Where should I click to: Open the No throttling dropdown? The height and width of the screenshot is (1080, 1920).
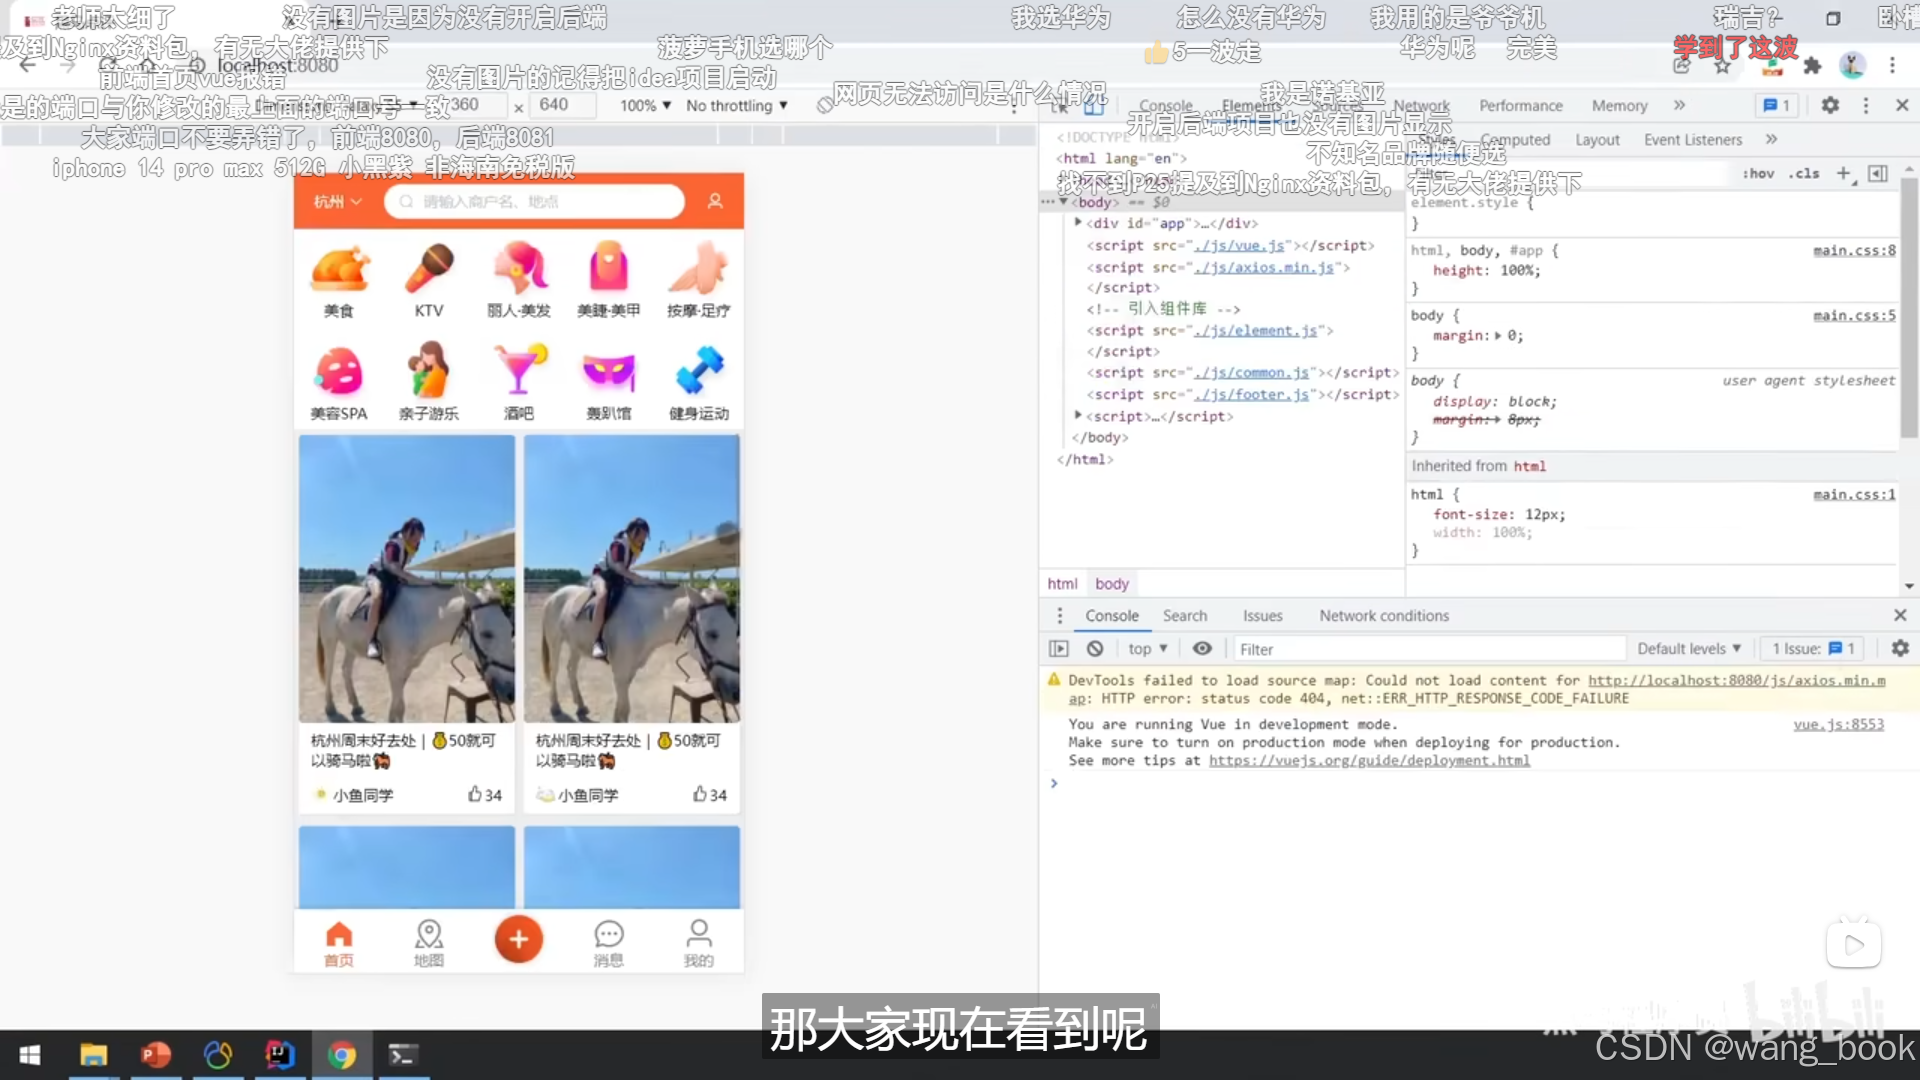[735, 105]
